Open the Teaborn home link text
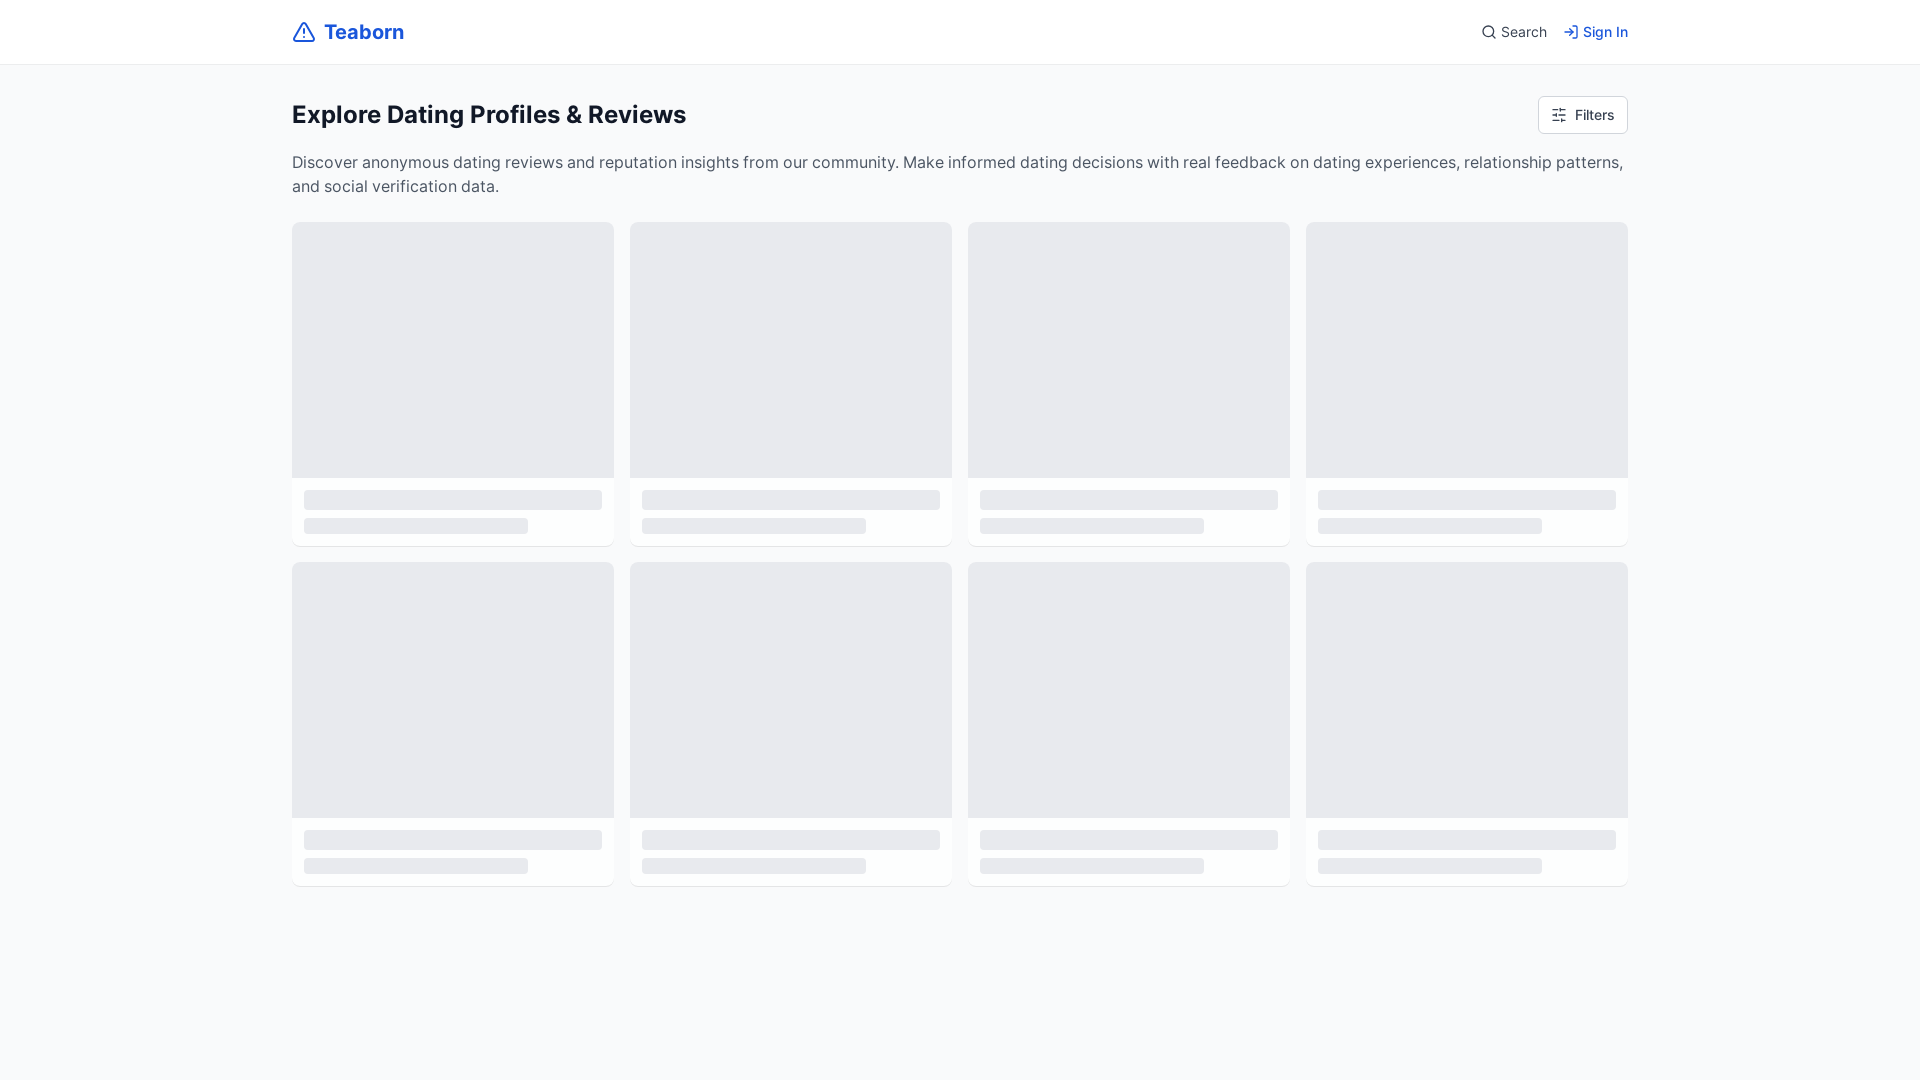1920x1080 pixels. click(x=364, y=32)
